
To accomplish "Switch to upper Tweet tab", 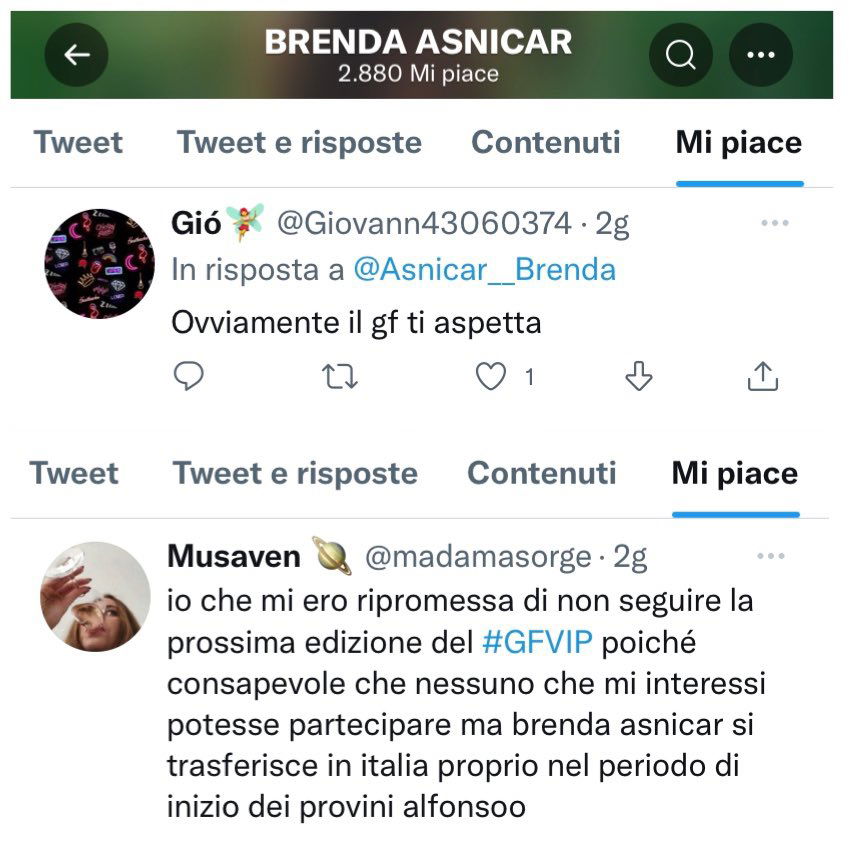I will coord(78,143).
